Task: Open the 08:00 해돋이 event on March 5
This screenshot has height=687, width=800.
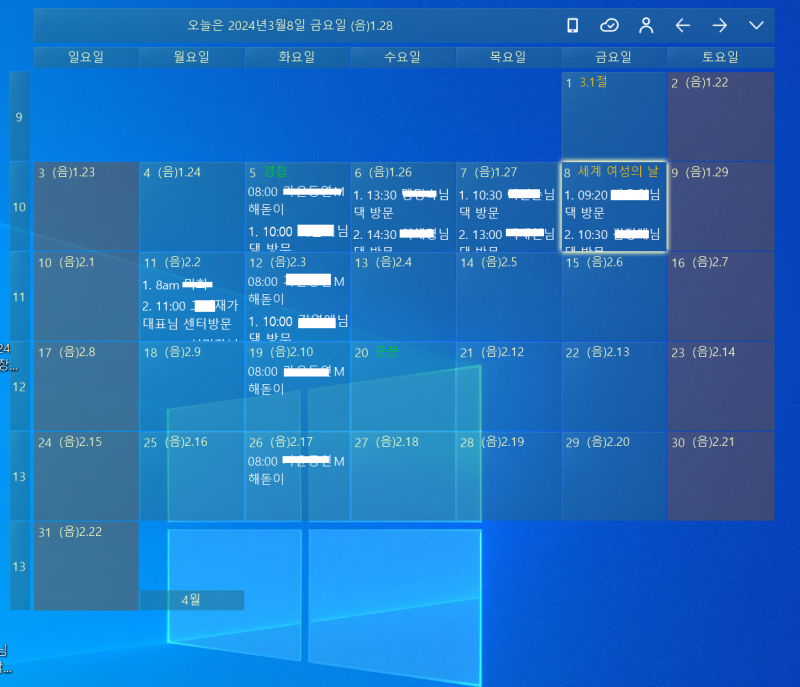Action: 296,200
